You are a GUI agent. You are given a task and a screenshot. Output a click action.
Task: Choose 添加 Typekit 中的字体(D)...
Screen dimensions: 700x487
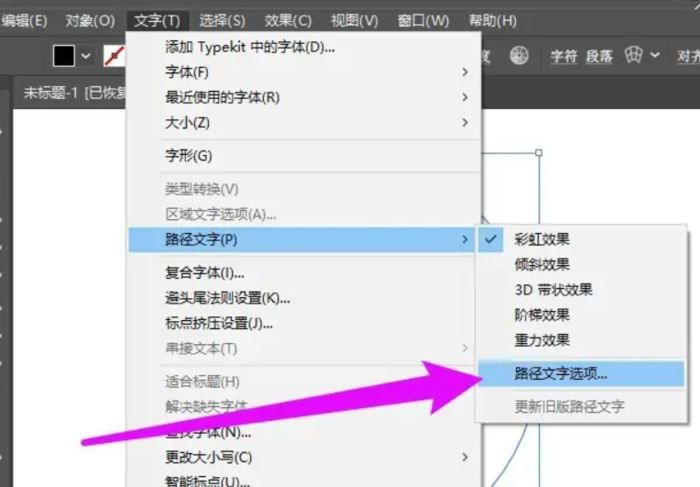(304, 47)
